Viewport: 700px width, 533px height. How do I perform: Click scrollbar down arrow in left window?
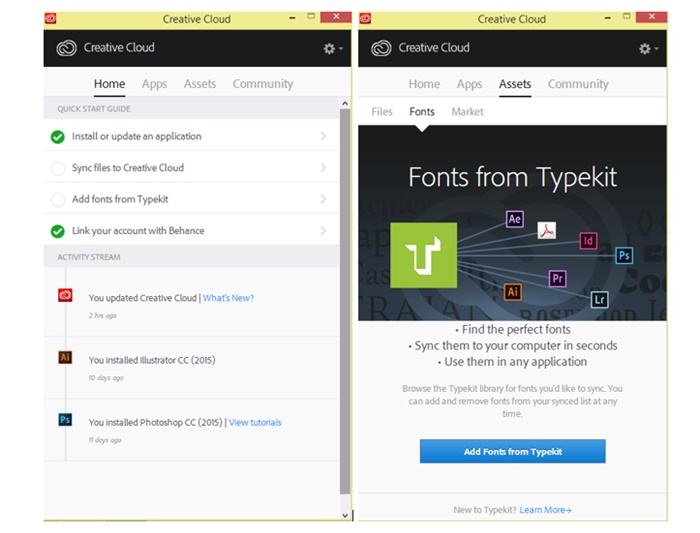pos(345,515)
